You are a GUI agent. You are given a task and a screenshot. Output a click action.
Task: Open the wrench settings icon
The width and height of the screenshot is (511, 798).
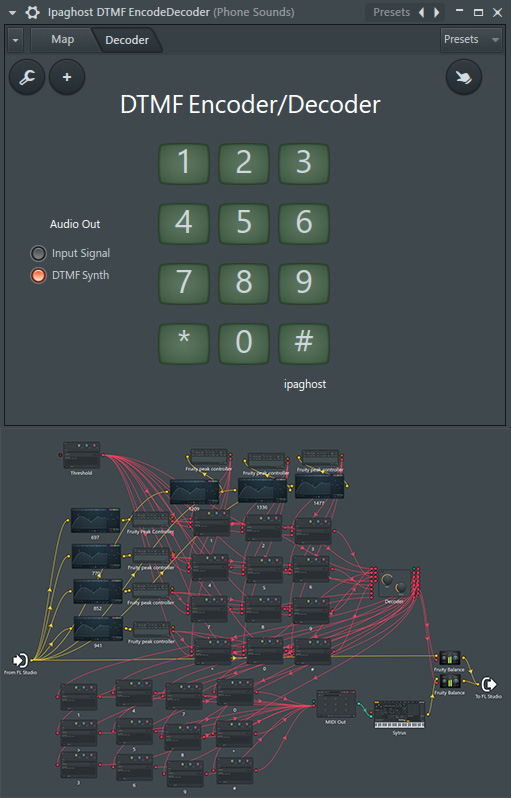click(27, 77)
